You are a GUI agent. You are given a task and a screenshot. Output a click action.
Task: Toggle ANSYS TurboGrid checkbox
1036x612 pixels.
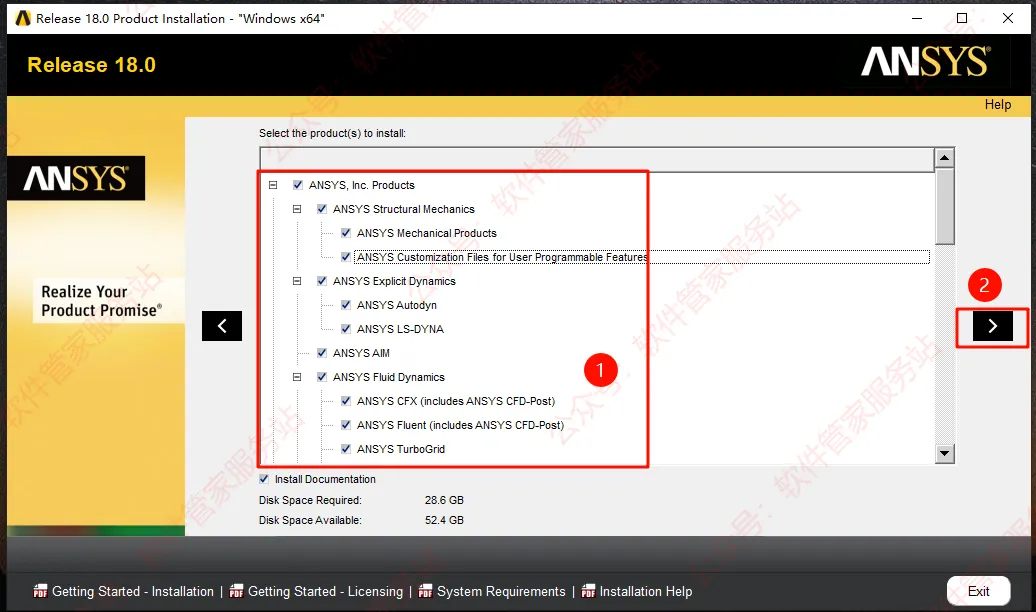(346, 449)
